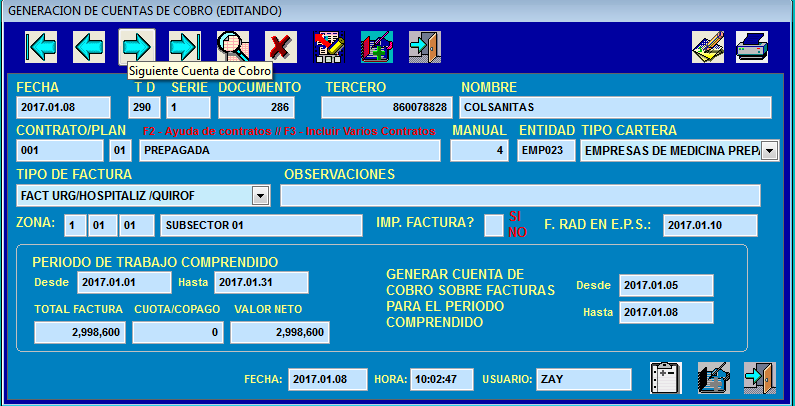Screen dimensions: 795x406
Task: Click the TOTAL FACTURA value field
Action: pos(80,333)
